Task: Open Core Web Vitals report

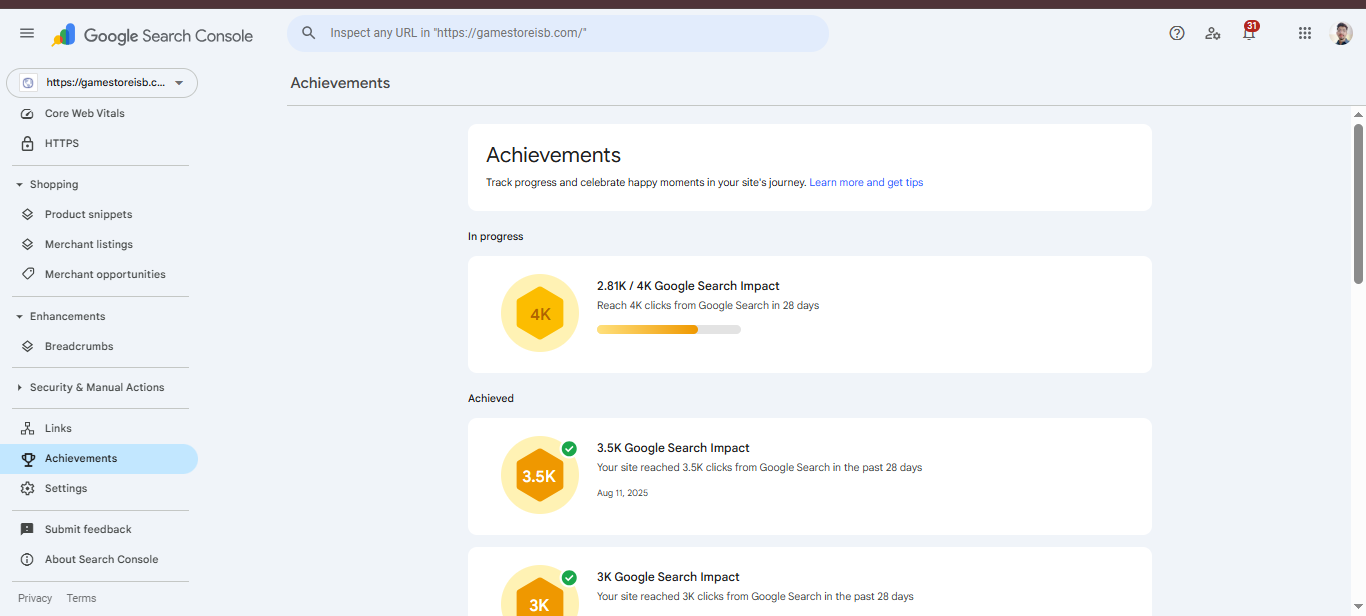Action: point(85,114)
